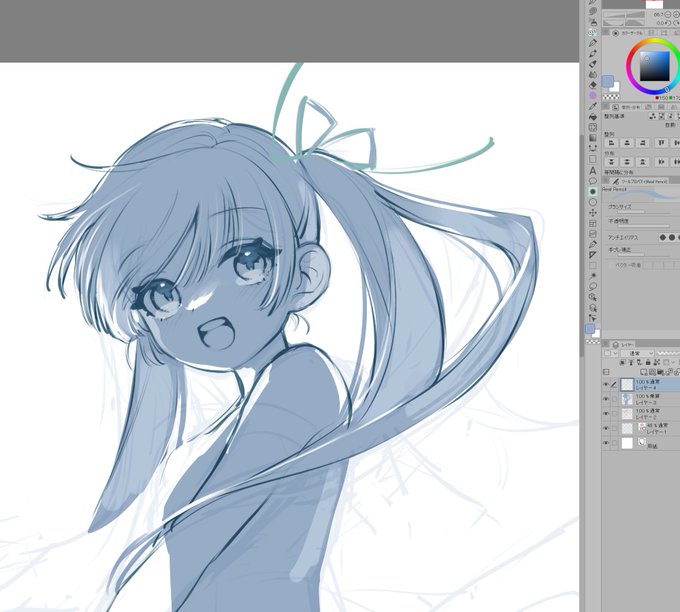Toggle the box beside レイヤー 3 eye
Image resolution: width=680 pixels, height=612 pixels.
click(x=614, y=399)
